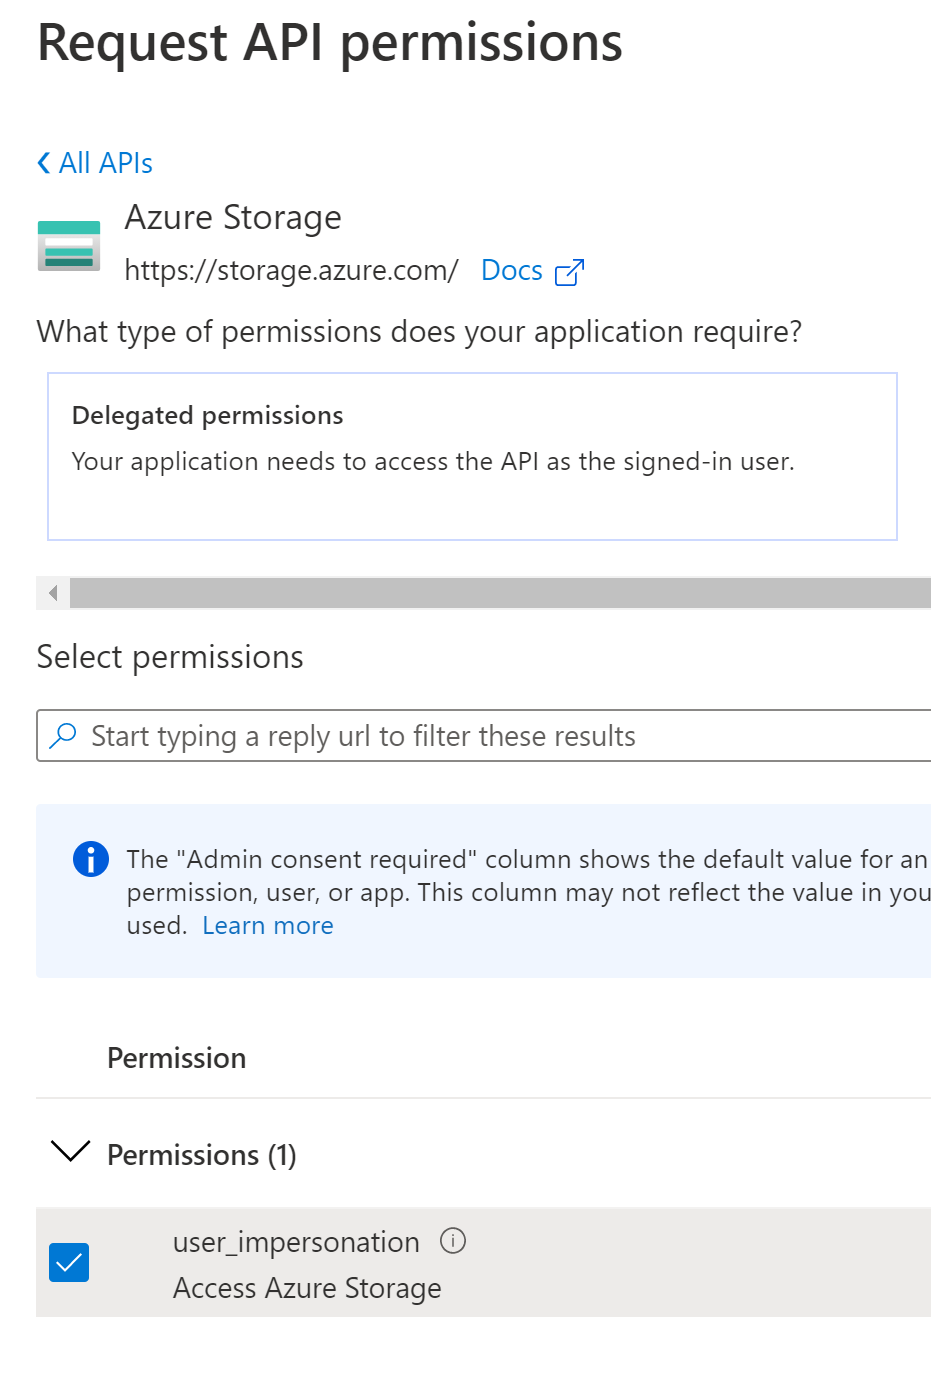This screenshot has height=1383, width=931.
Task: Open the Docs link
Action: tap(512, 270)
